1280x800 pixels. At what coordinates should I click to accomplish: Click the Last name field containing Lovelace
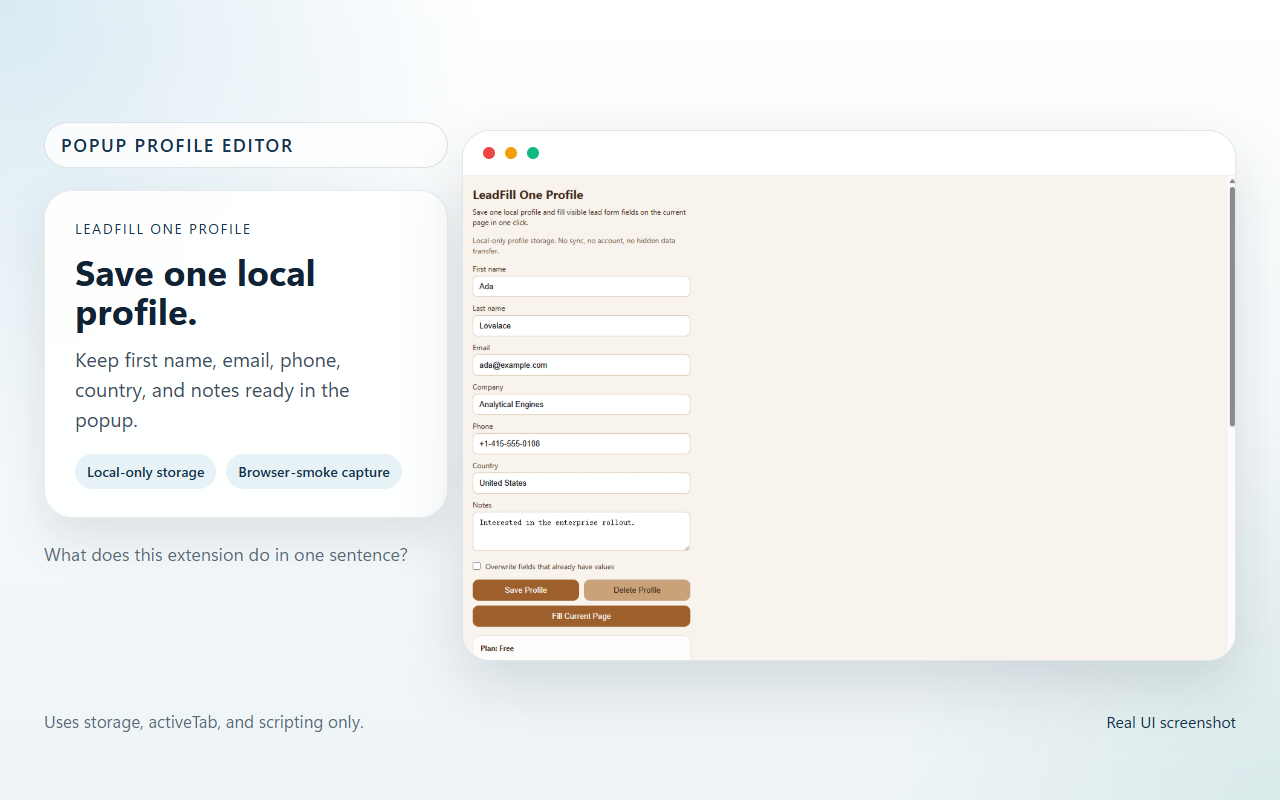[x=581, y=326]
